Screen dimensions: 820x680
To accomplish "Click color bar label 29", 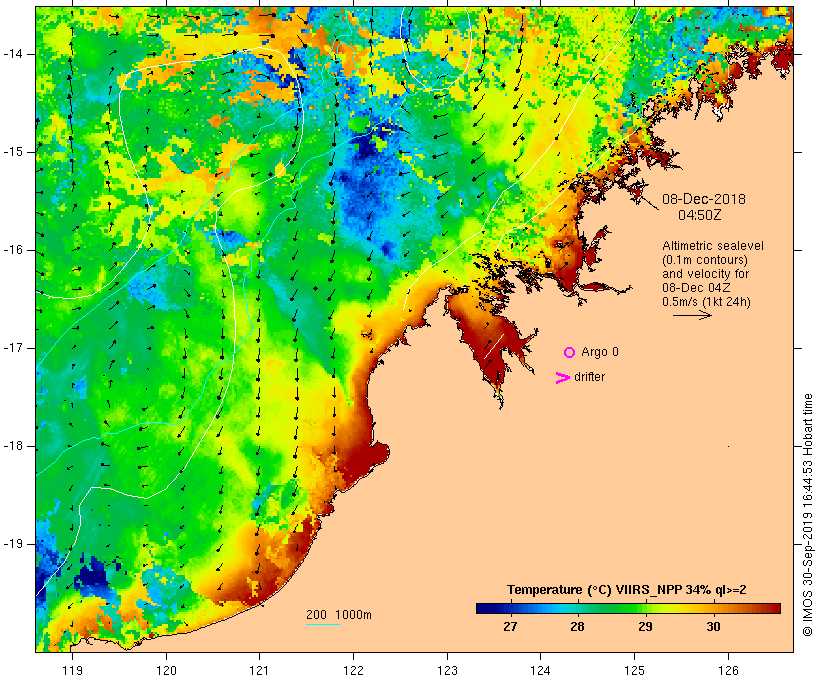I will pyautogui.click(x=645, y=627).
